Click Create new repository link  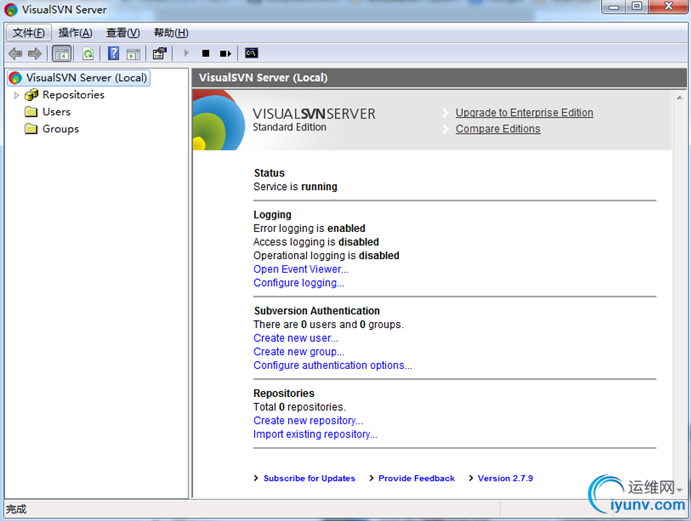(308, 421)
